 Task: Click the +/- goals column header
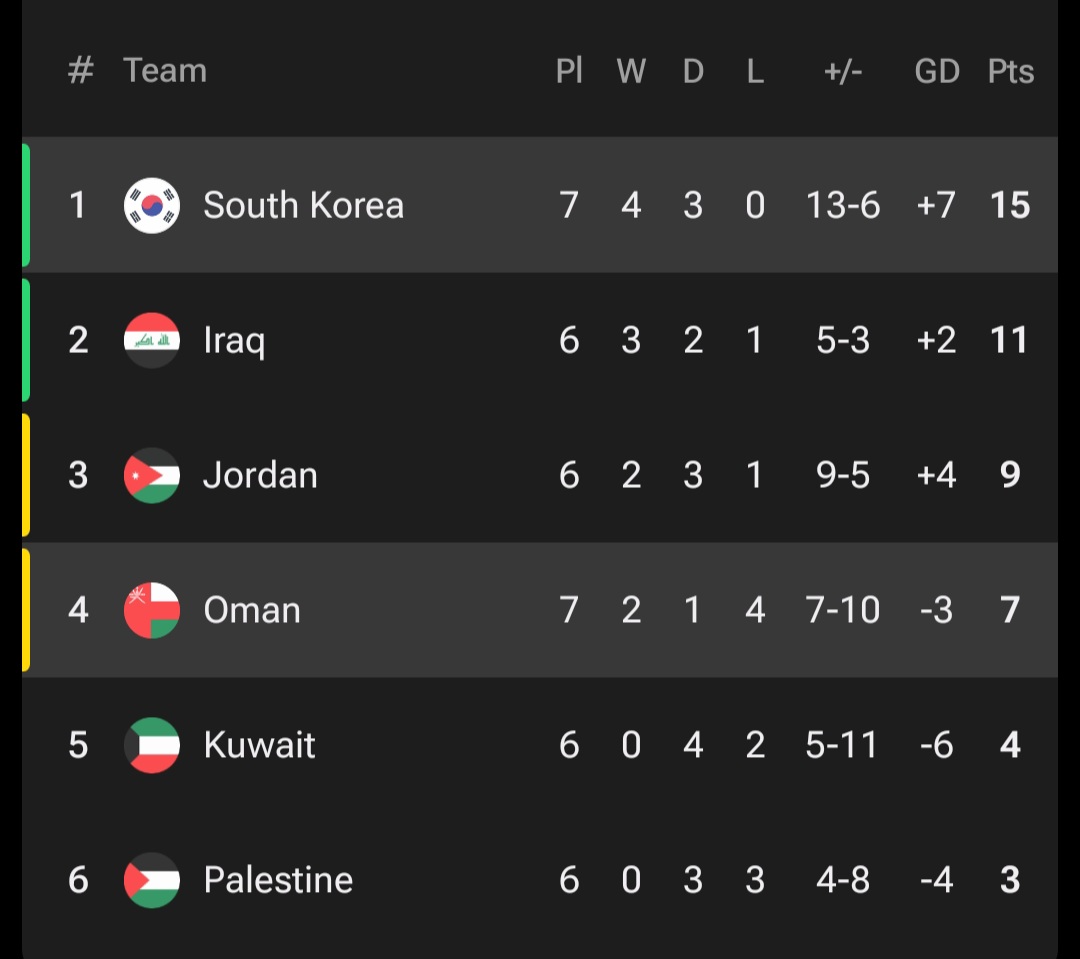point(843,71)
